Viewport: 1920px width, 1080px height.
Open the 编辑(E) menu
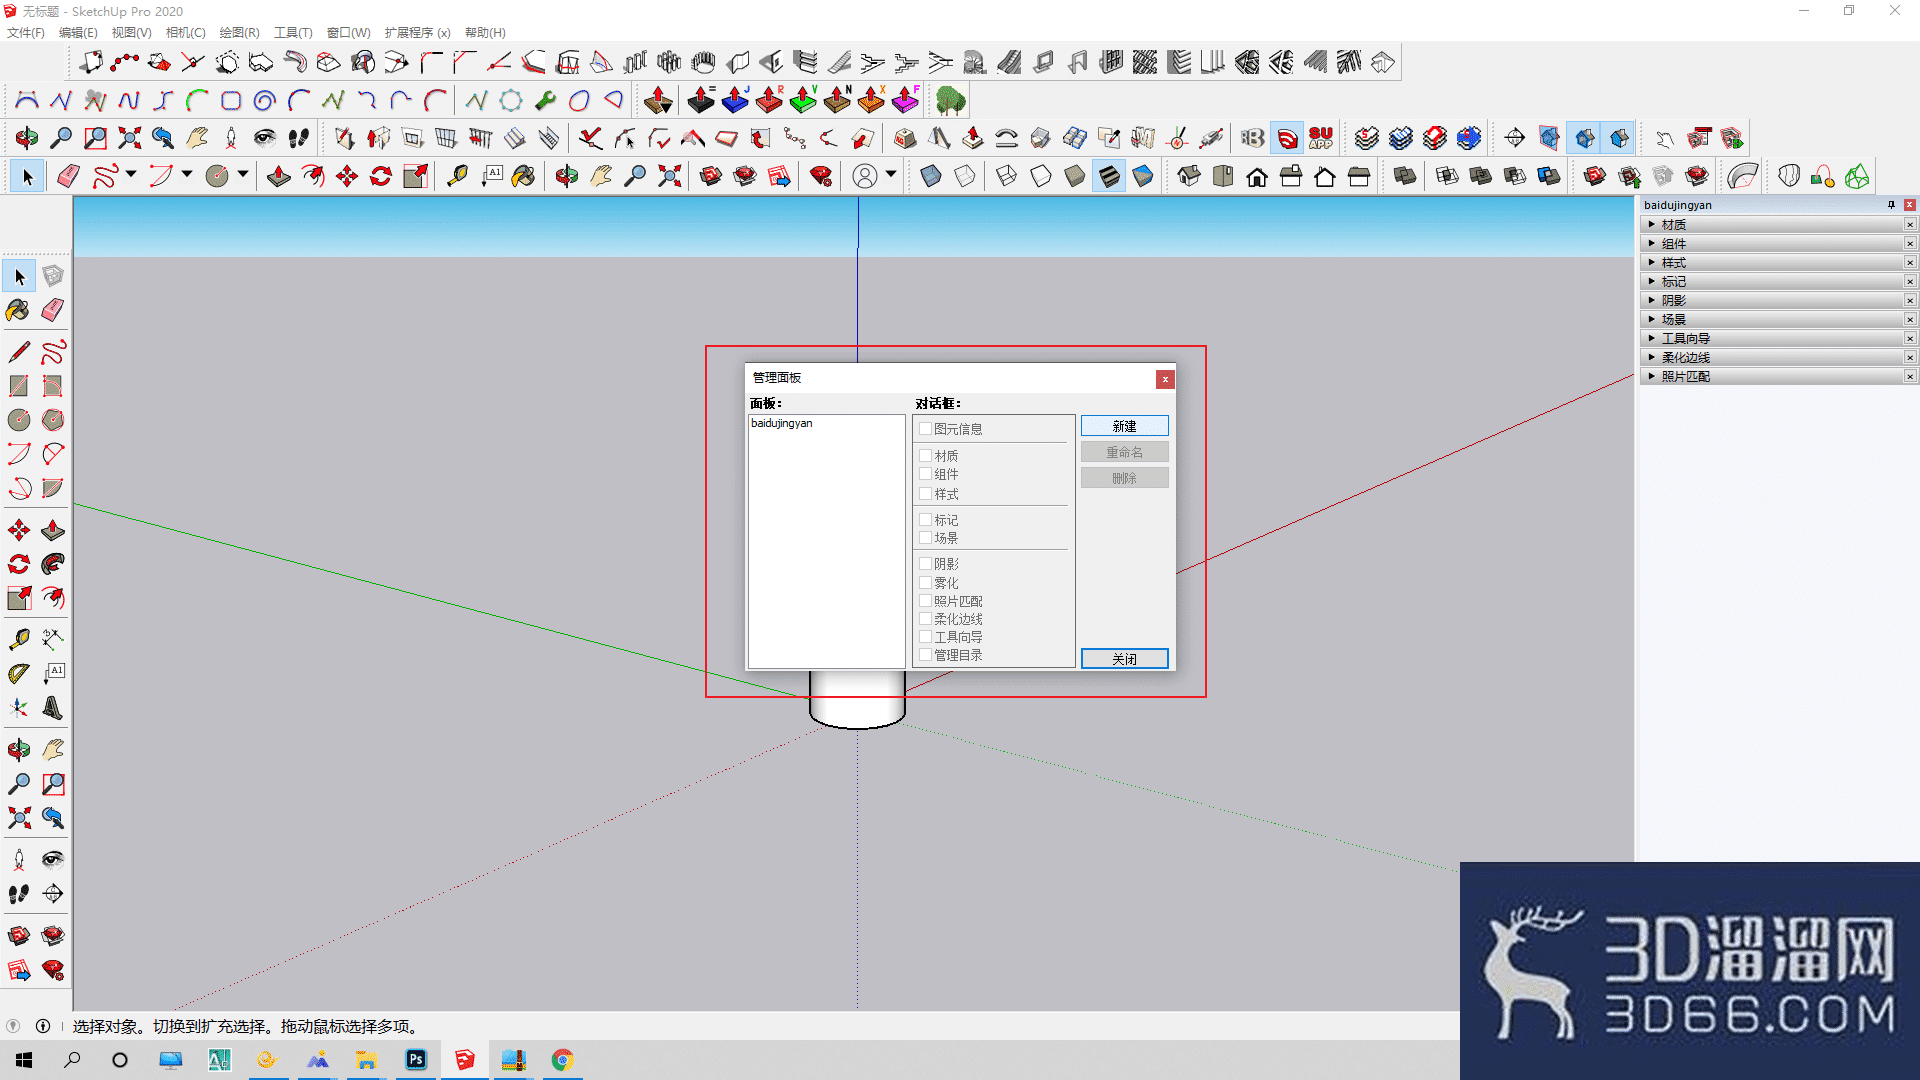pyautogui.click(x=78, y=32)
